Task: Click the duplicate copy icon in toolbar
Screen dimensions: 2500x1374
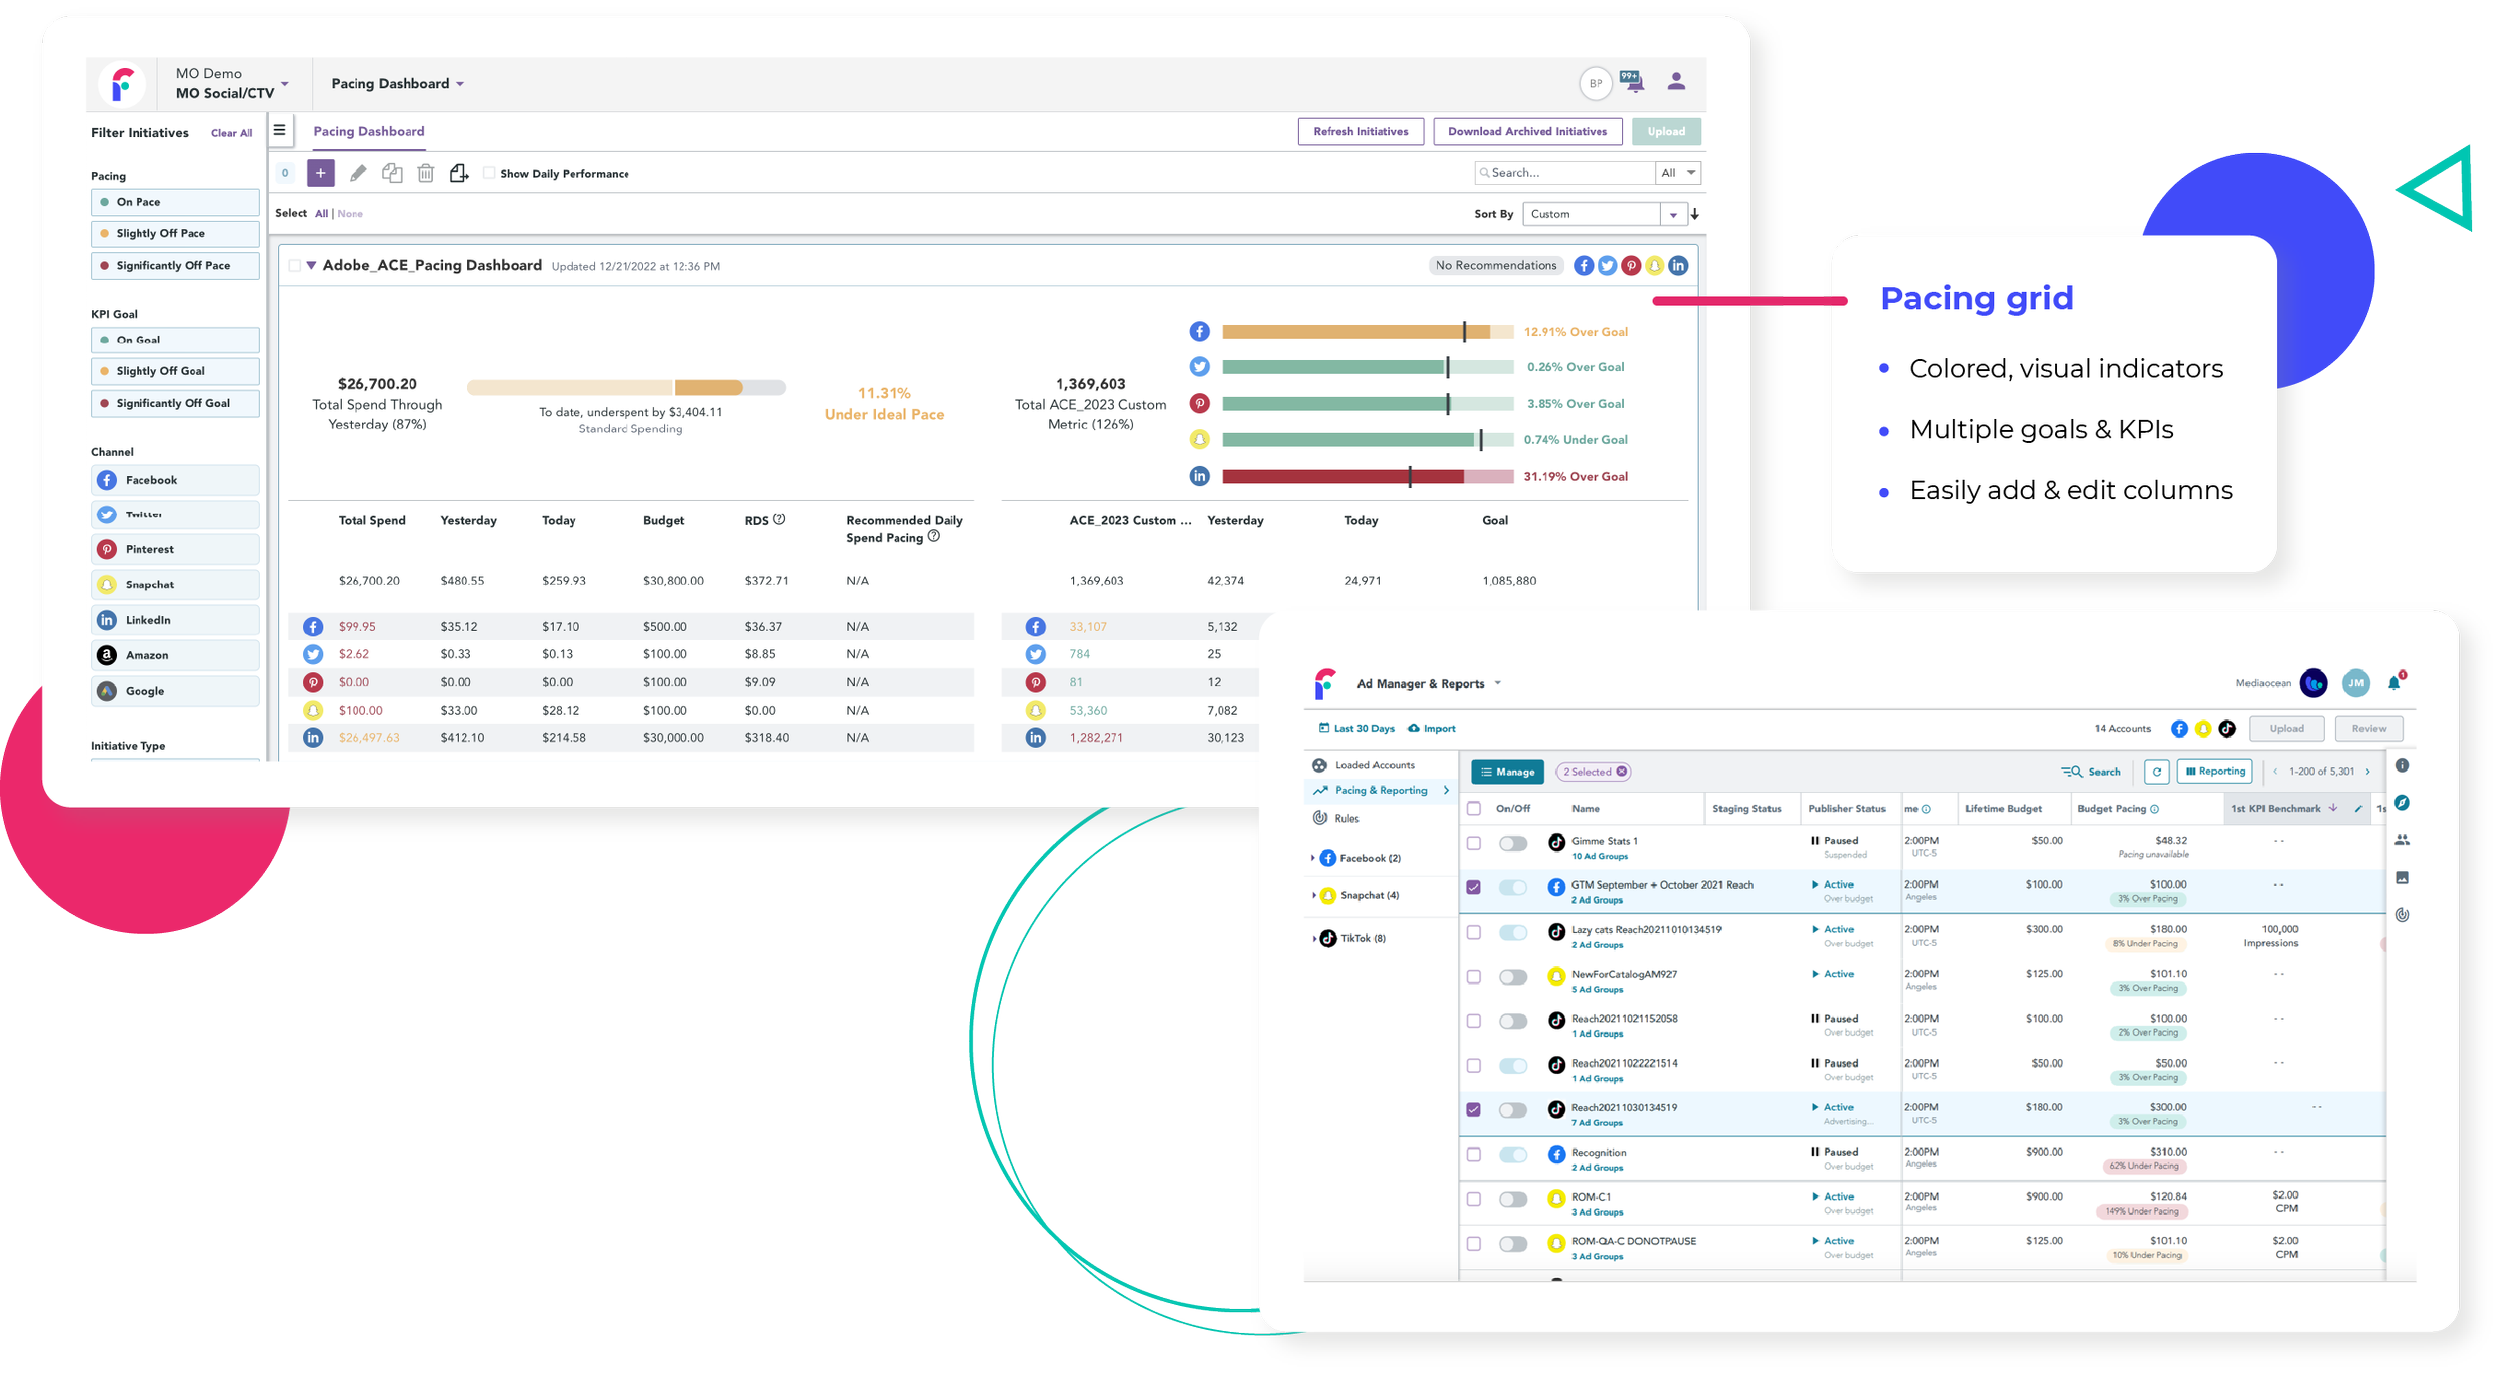Action: (392, 173)
